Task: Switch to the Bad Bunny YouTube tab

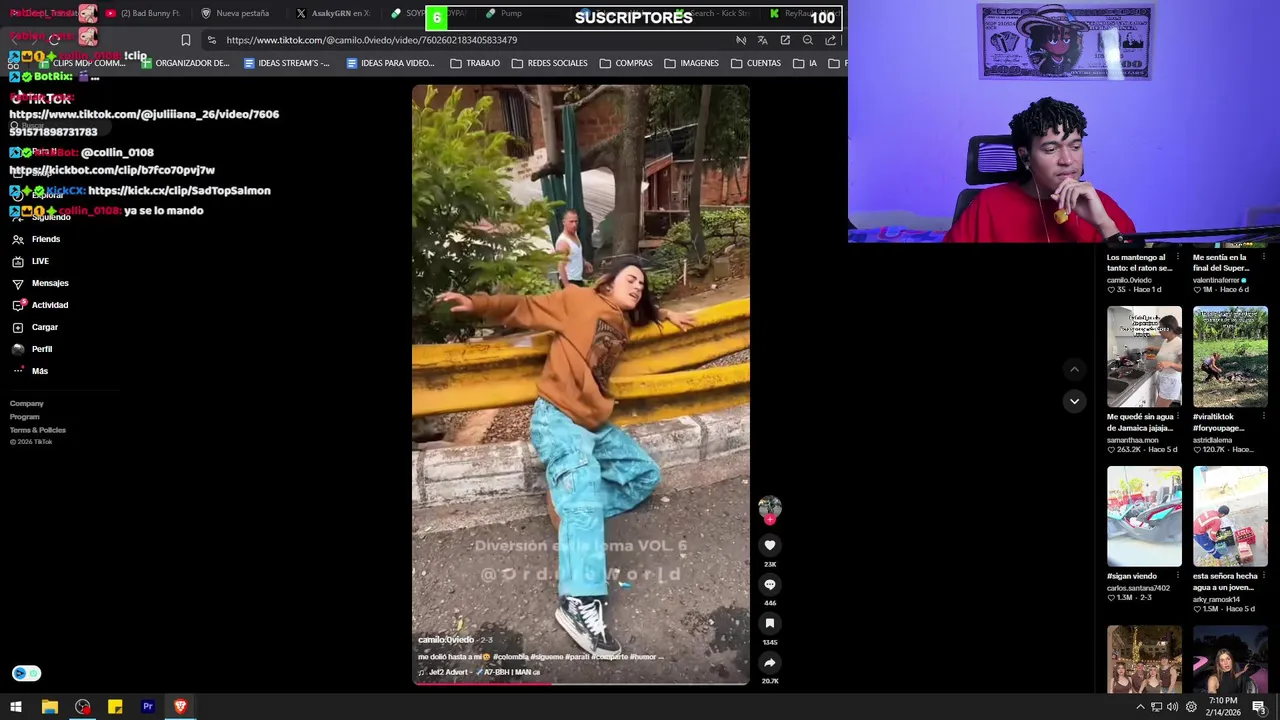Action: 142,13
